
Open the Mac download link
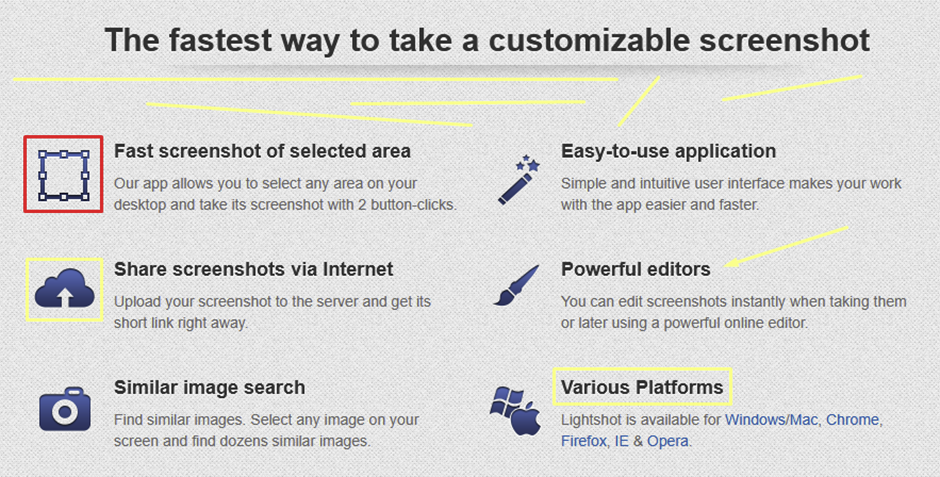coord(805,419)
